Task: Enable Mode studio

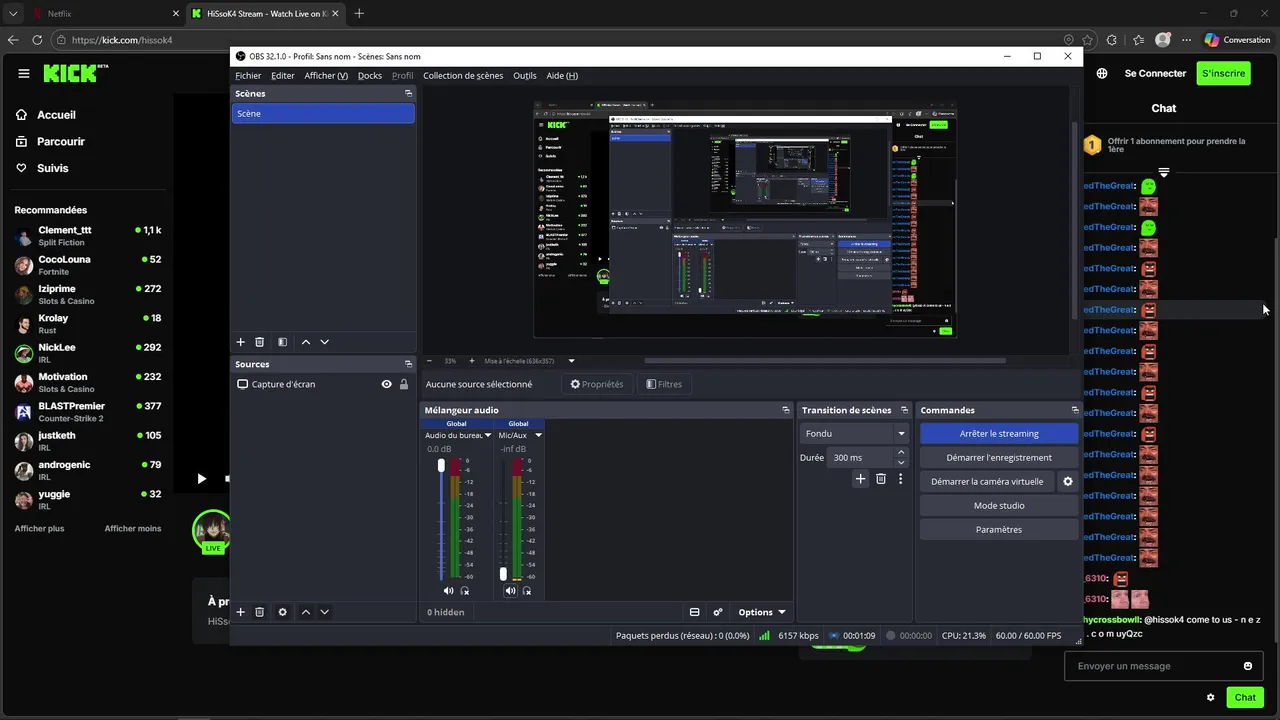Action: pyautogui.click(x=999, y=506)
